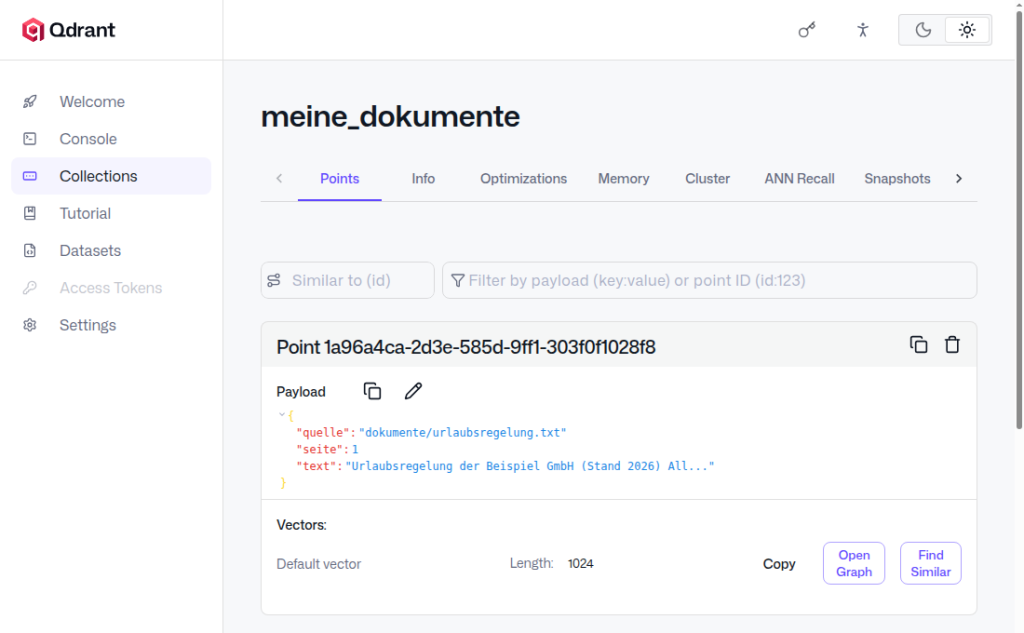Viewport: 1024px width, 633px height.
Task: Switch to the Memory tab
Action: tap(624, 179)
